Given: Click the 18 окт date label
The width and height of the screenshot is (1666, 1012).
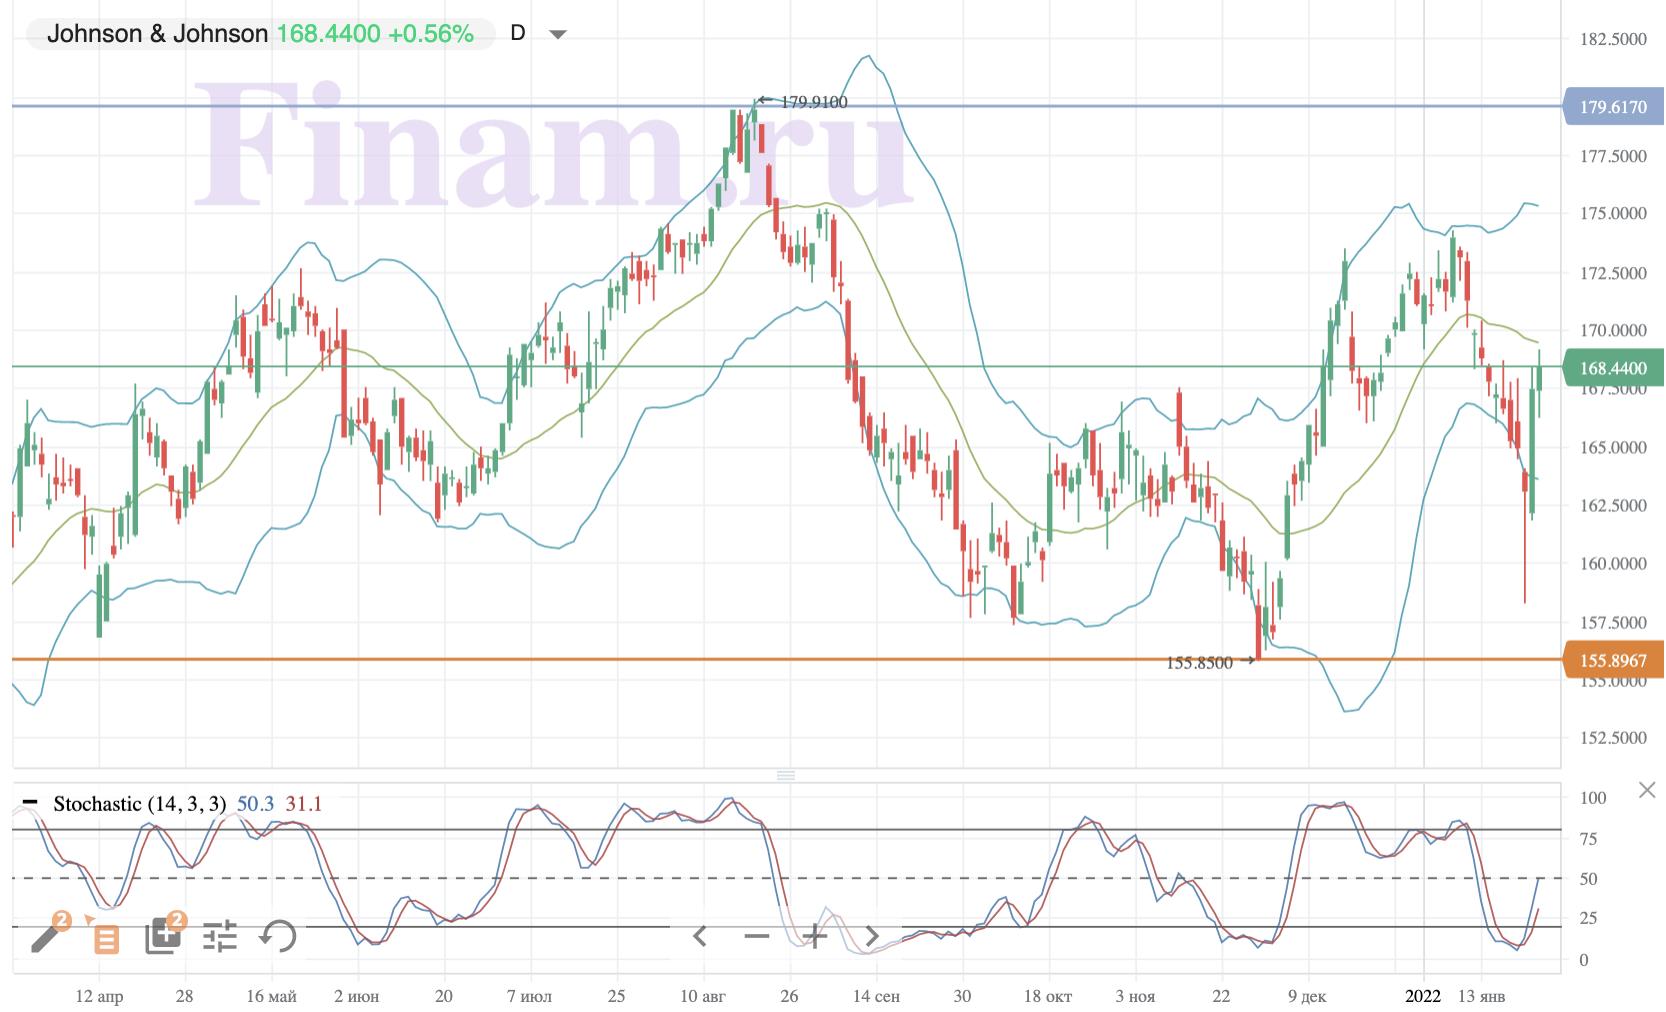Looking at the screenshot, I should (x=1048, y=996).
